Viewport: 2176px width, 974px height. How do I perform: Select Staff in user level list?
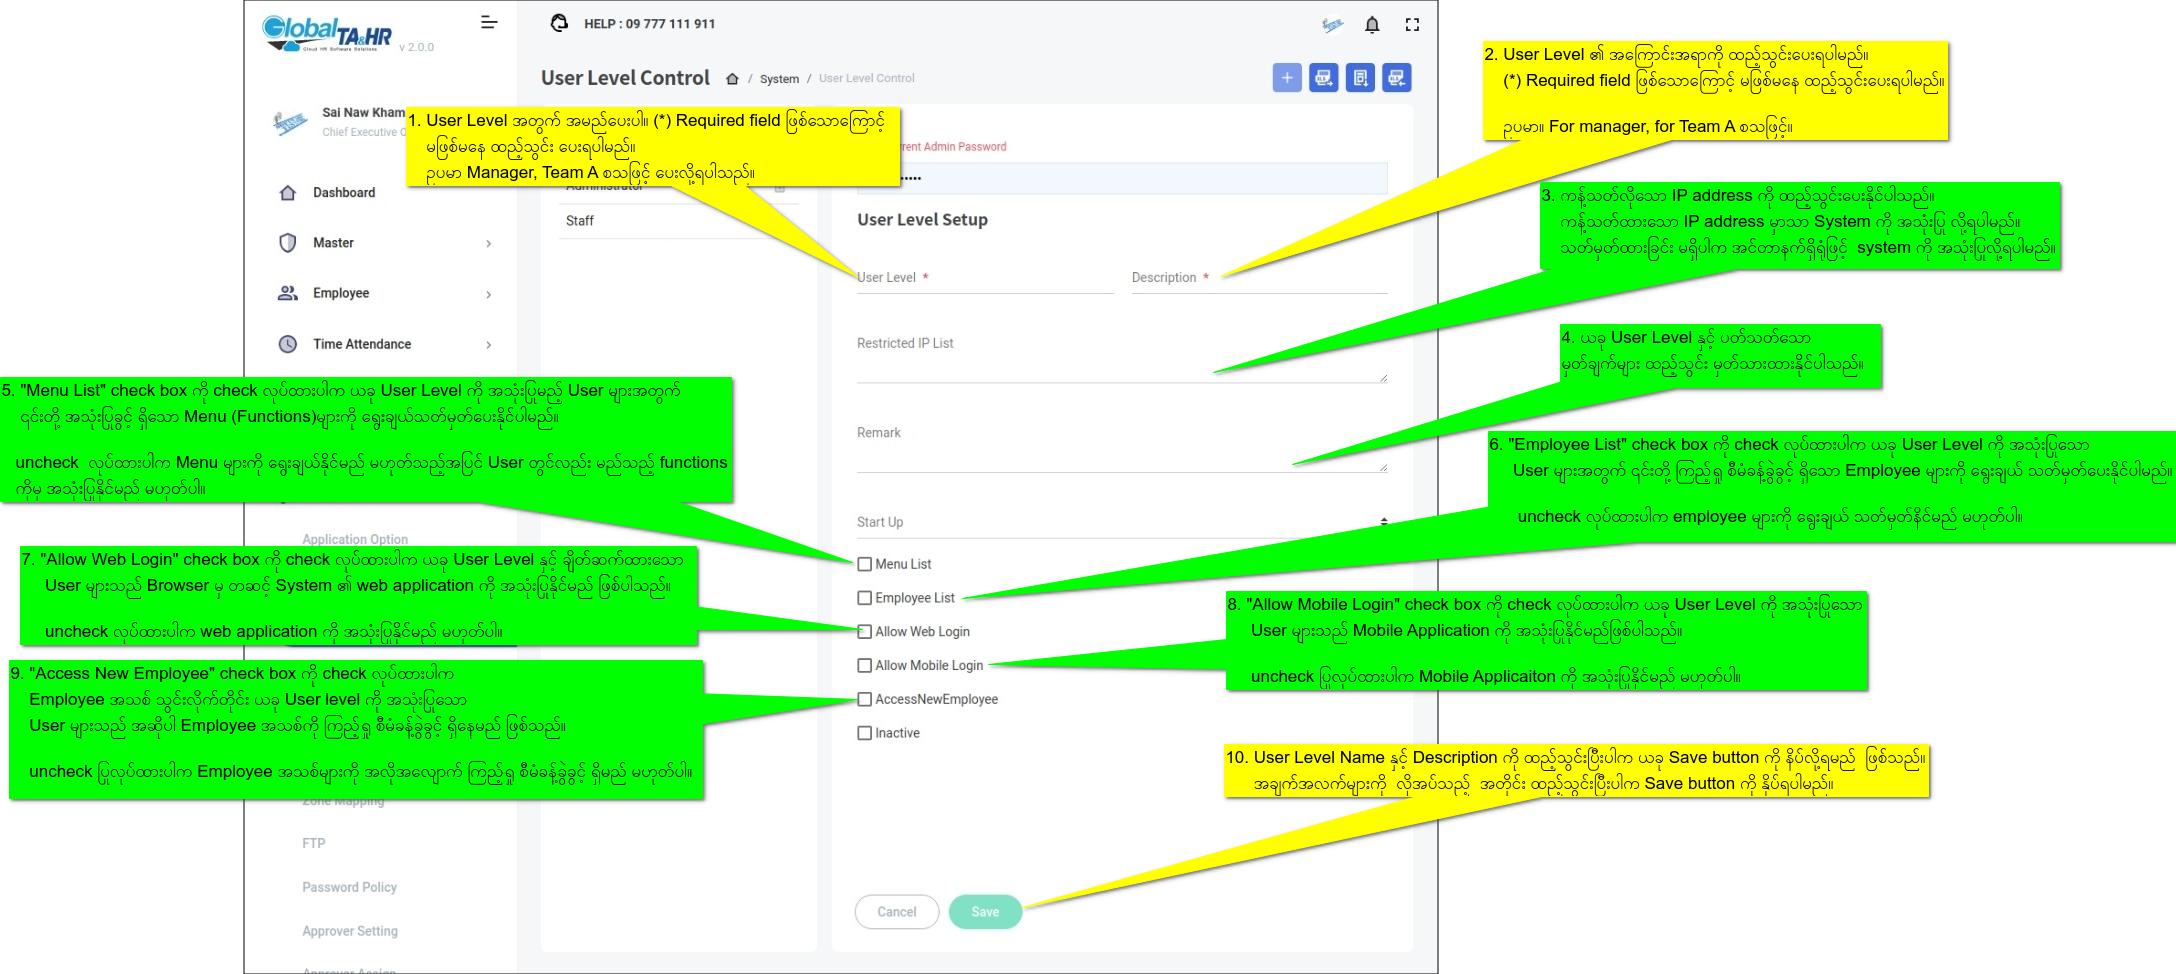580,221
